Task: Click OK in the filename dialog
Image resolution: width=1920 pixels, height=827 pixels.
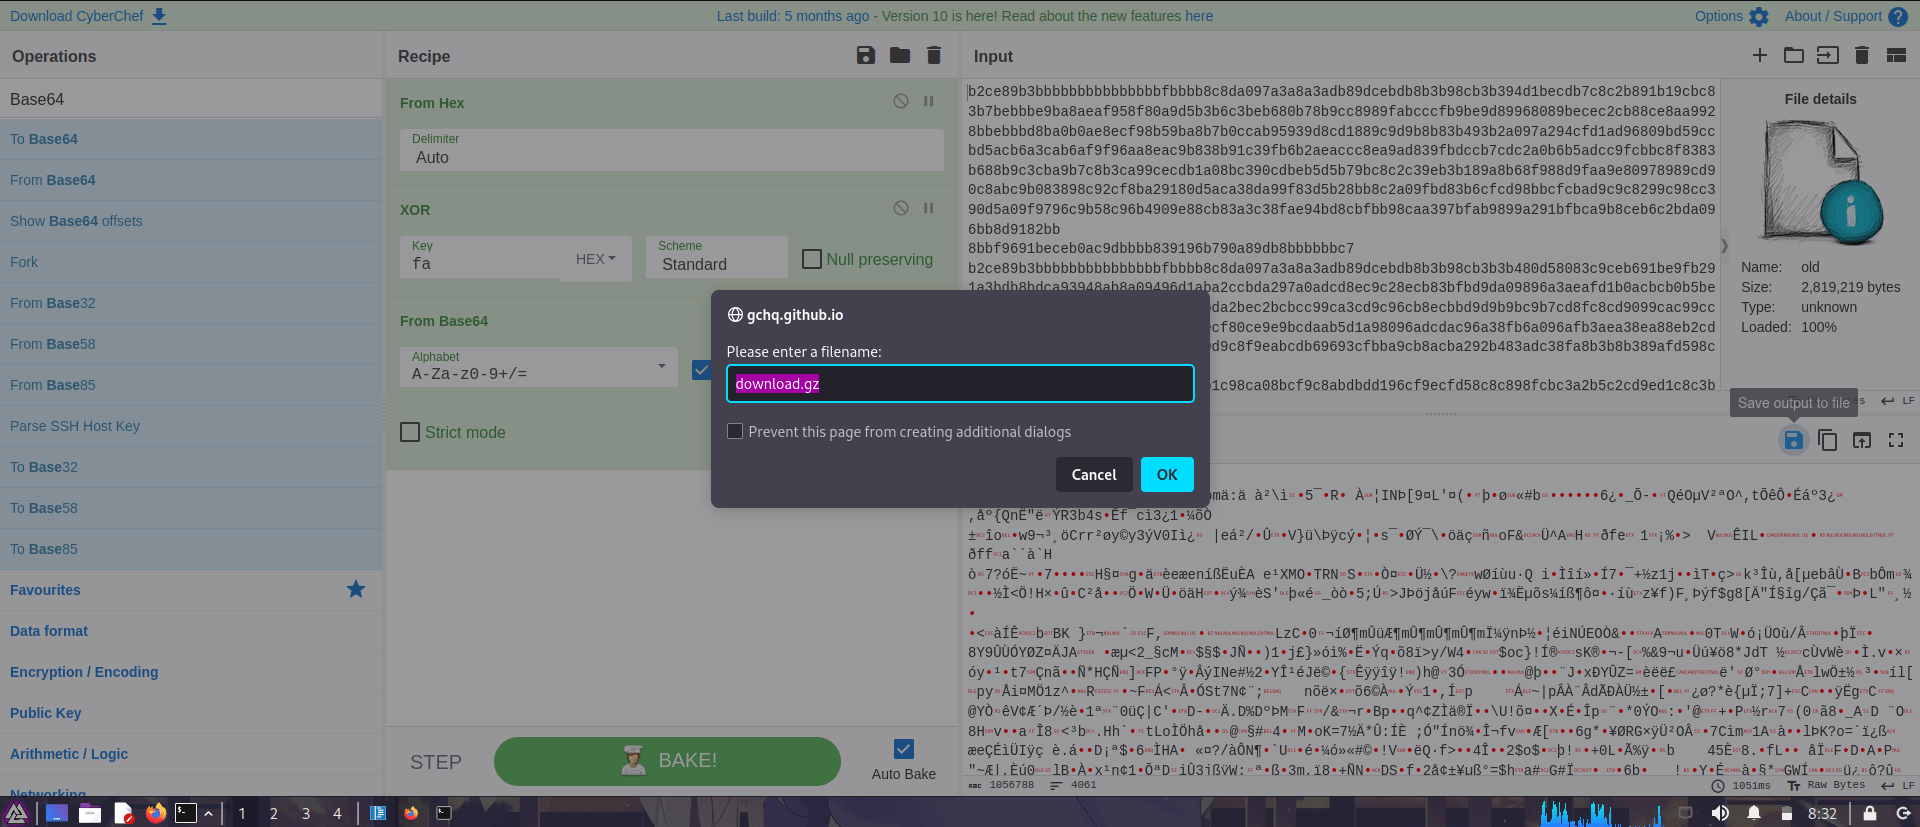Action: coord(1167,474)
